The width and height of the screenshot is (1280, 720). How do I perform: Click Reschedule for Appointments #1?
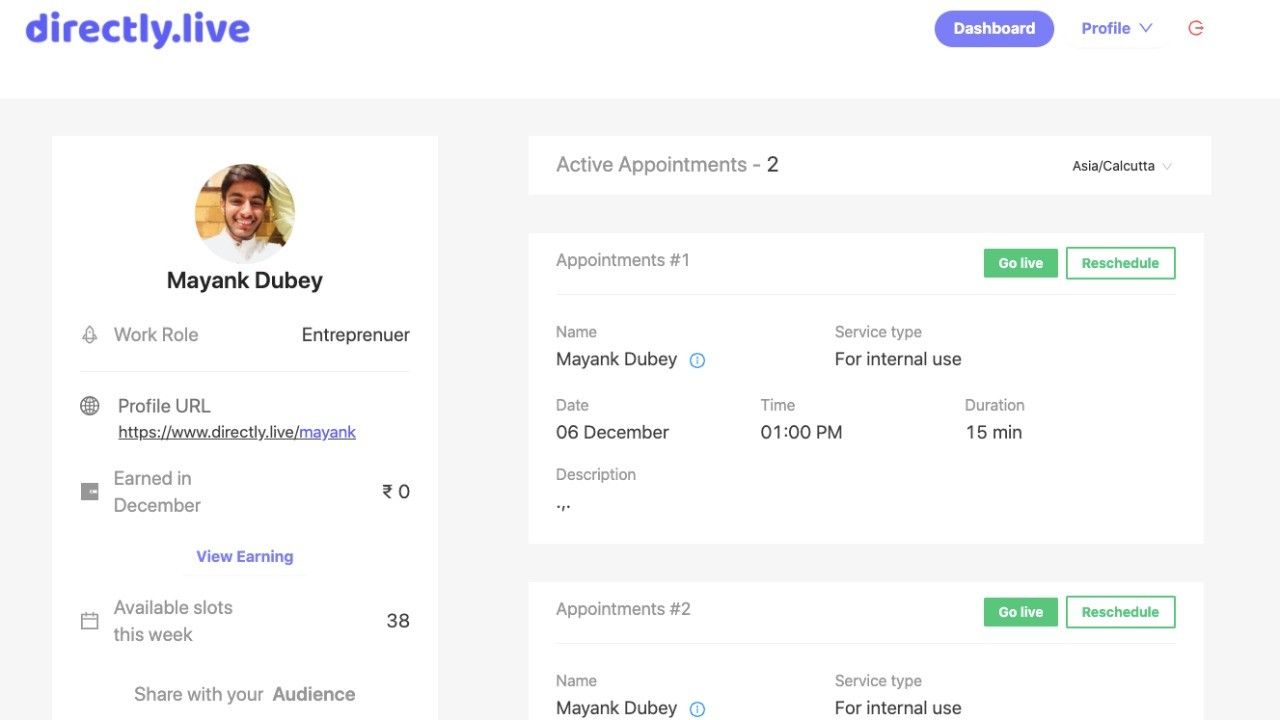1121,263
